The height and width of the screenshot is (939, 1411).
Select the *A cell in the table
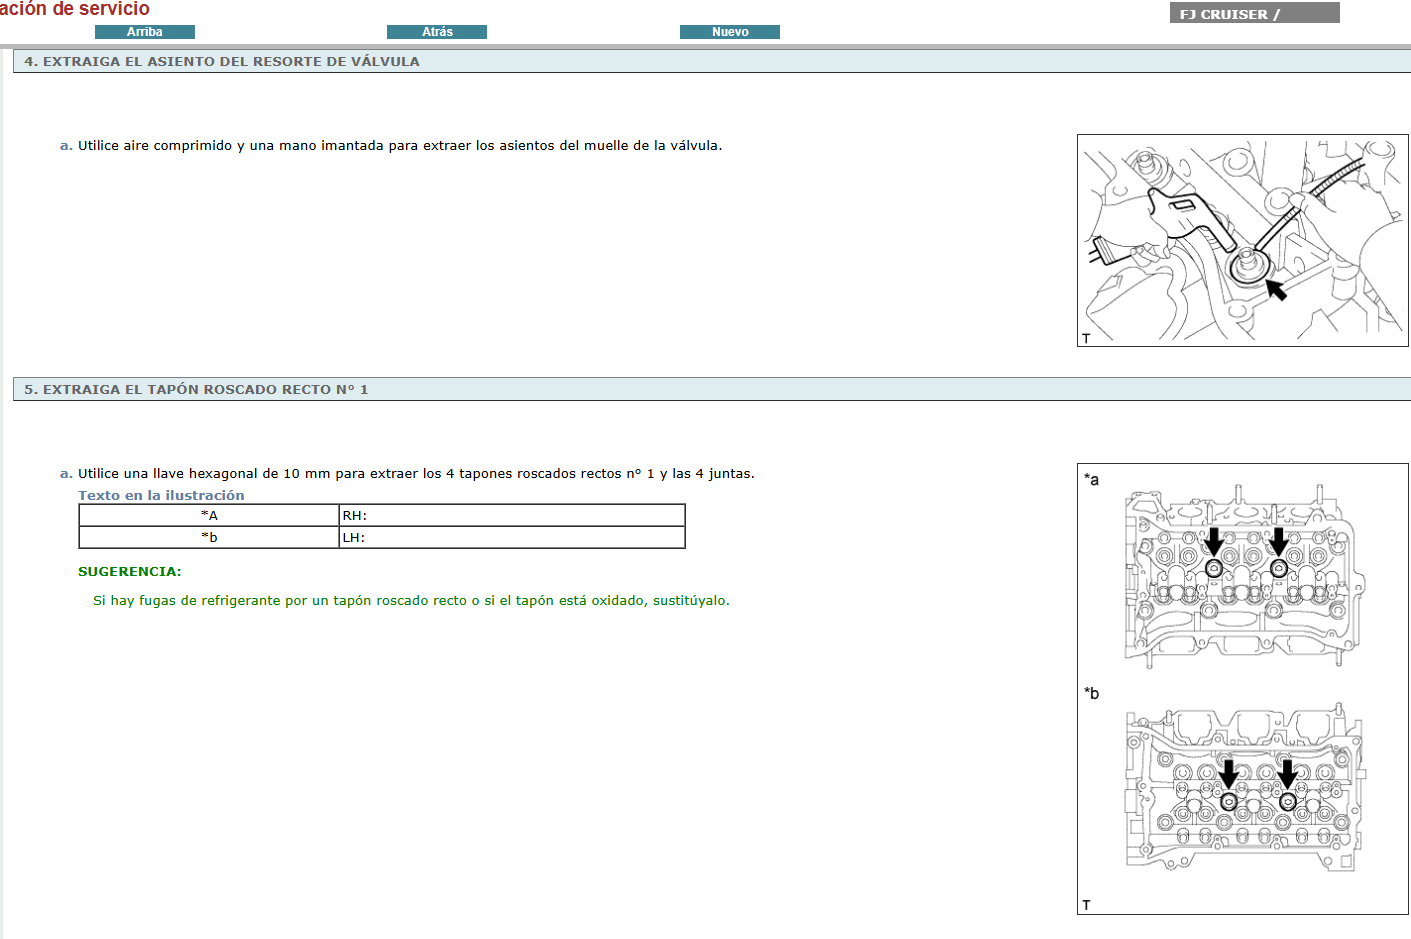coord(209,516)
